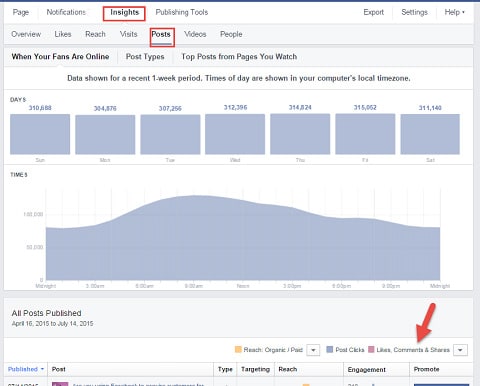This screenshot has height=386, width=480.
Task: Open the Reach insights section
Action: [95, 34]
